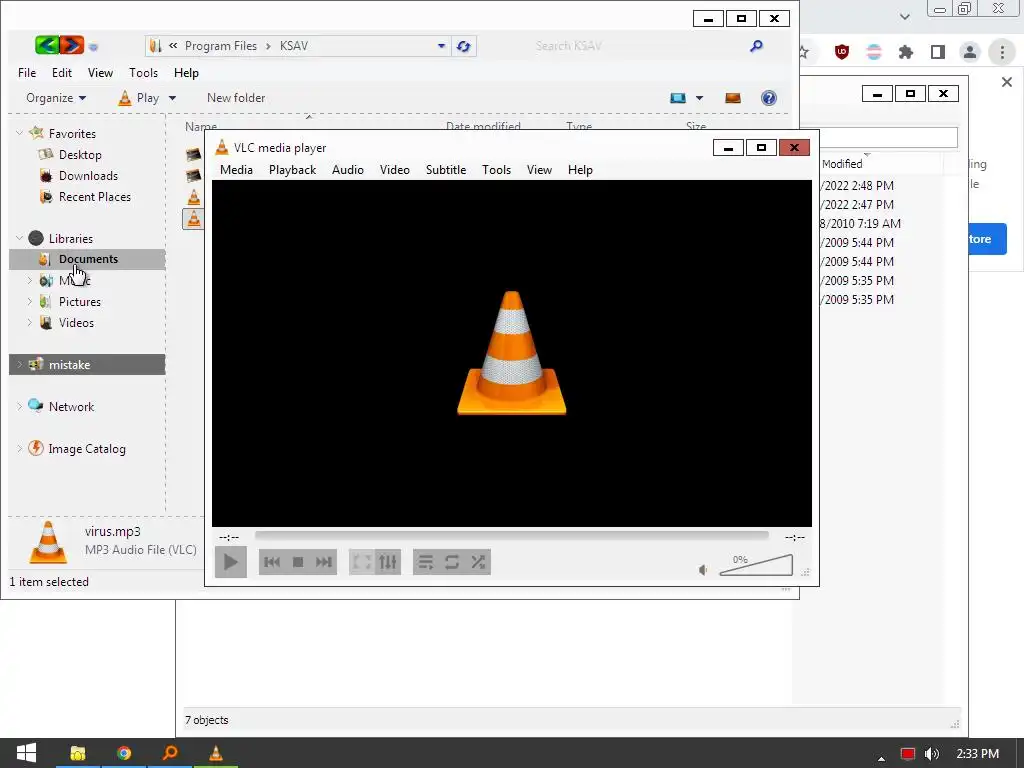1024x768 pixels.
Task: Open Desktop in Favorites
Action: (x=80, y=155)
